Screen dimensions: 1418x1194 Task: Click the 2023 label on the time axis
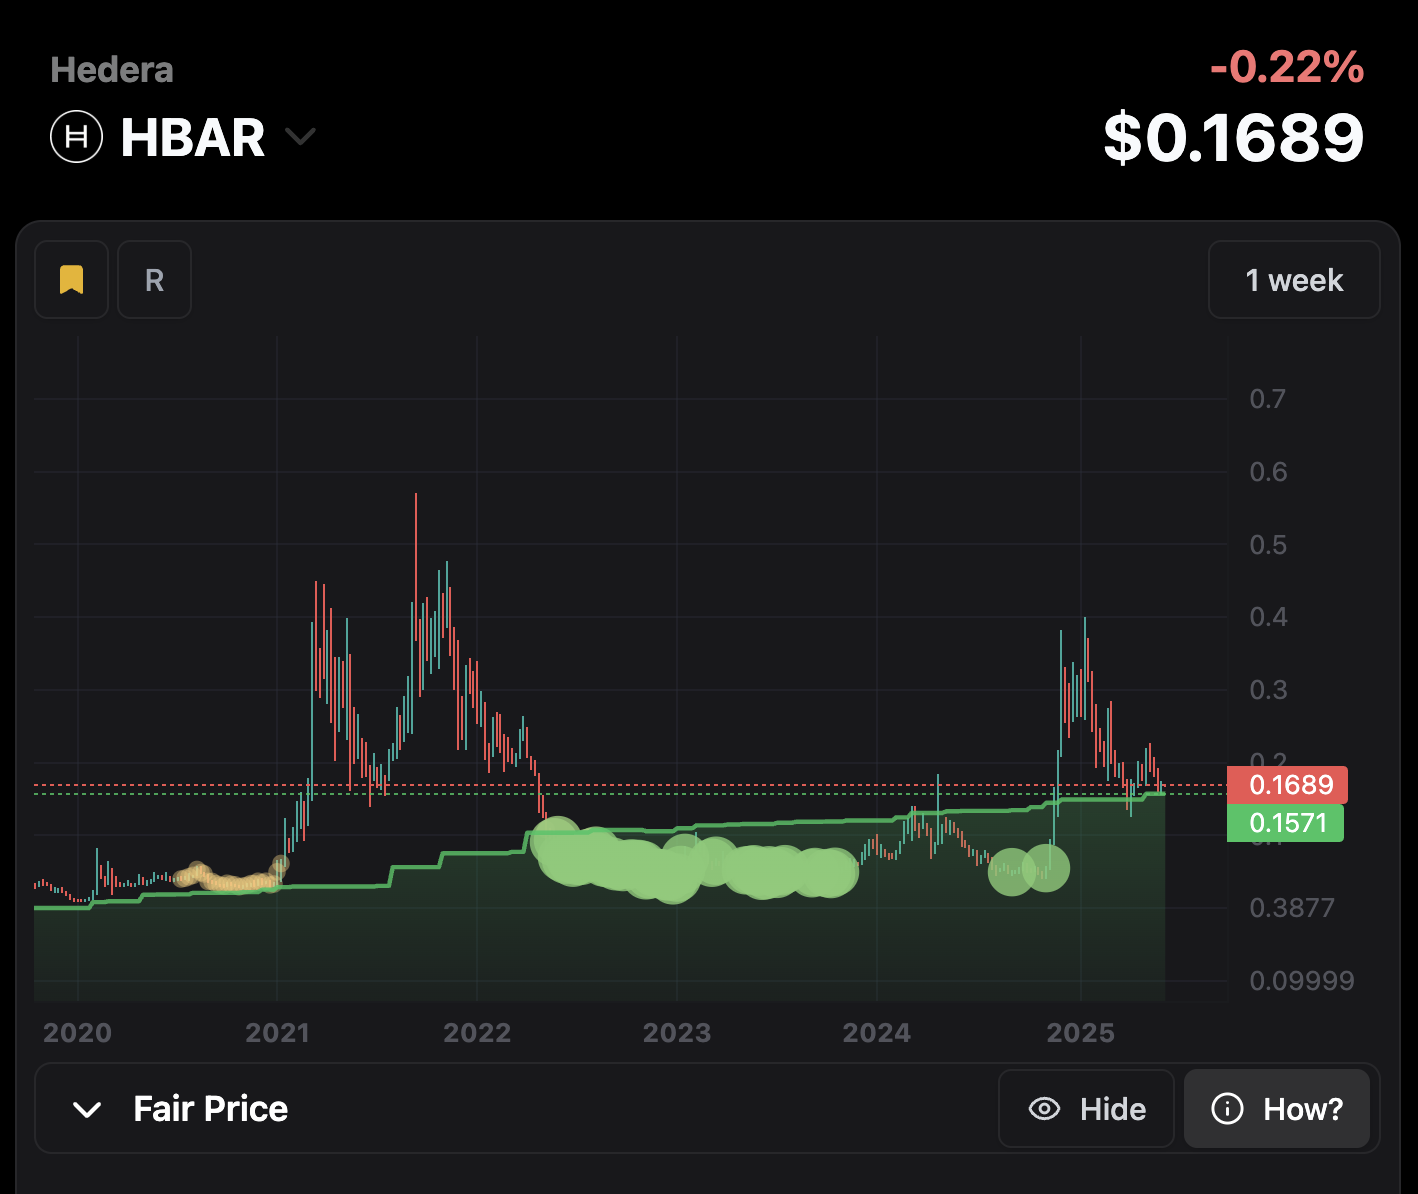pyautogui.click(x=677, y=1033)
